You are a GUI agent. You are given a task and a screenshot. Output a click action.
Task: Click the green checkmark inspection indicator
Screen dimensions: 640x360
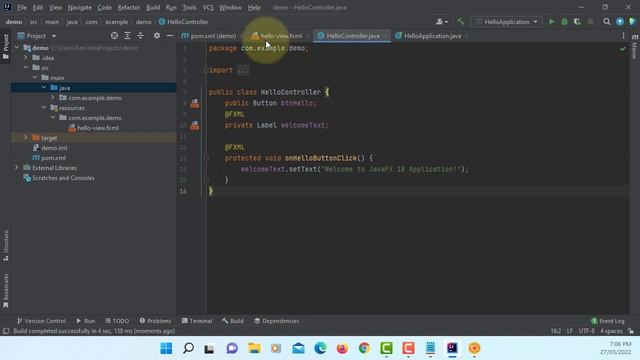point(622,49)
